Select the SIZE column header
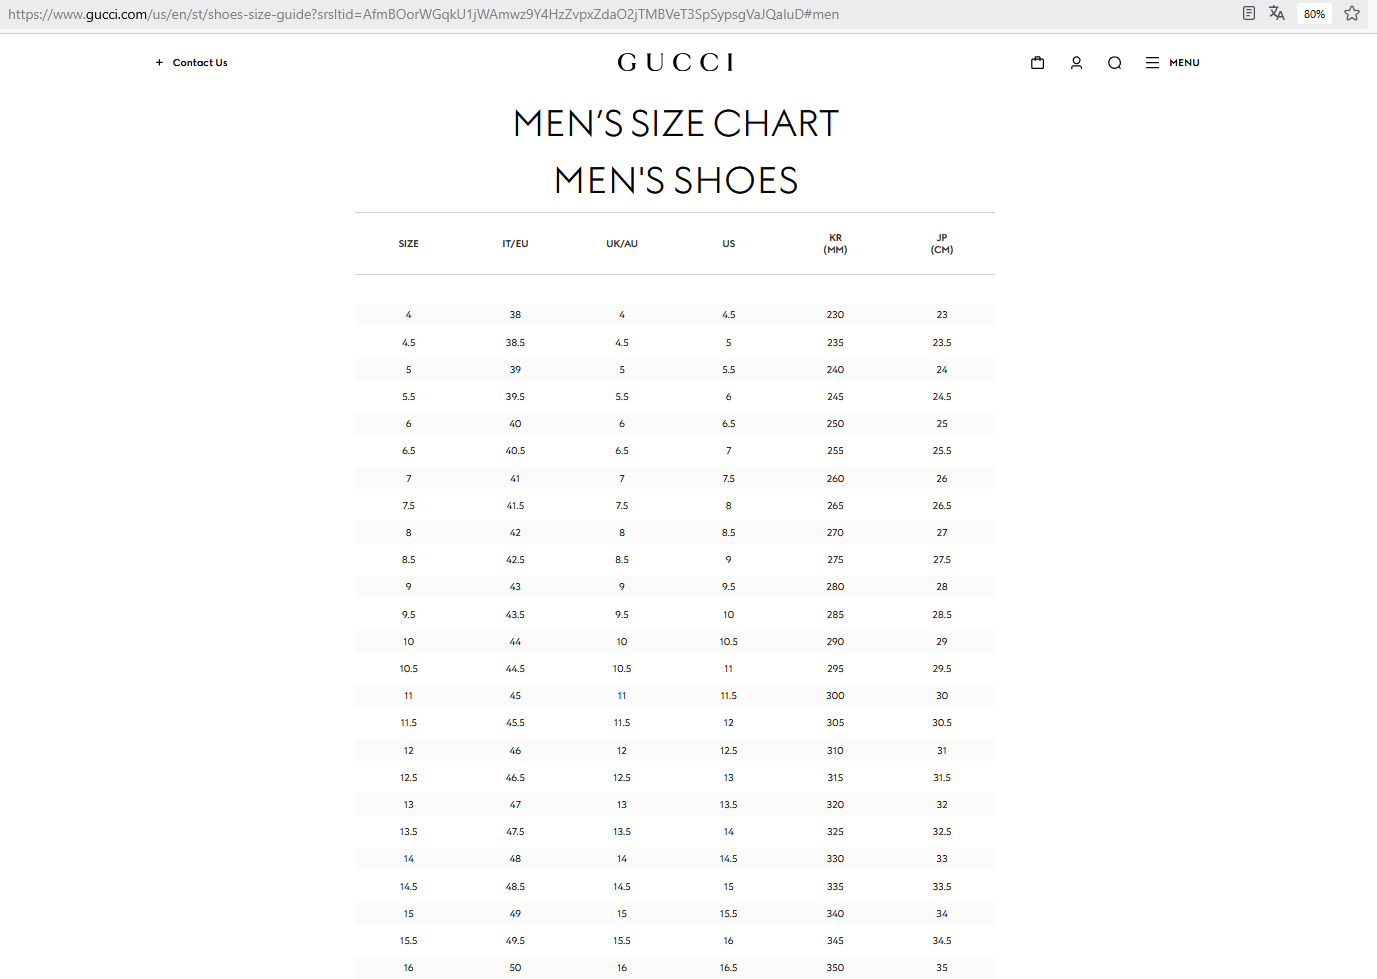The height and width of the screenshot is (979, 1377). click(408, 243)
